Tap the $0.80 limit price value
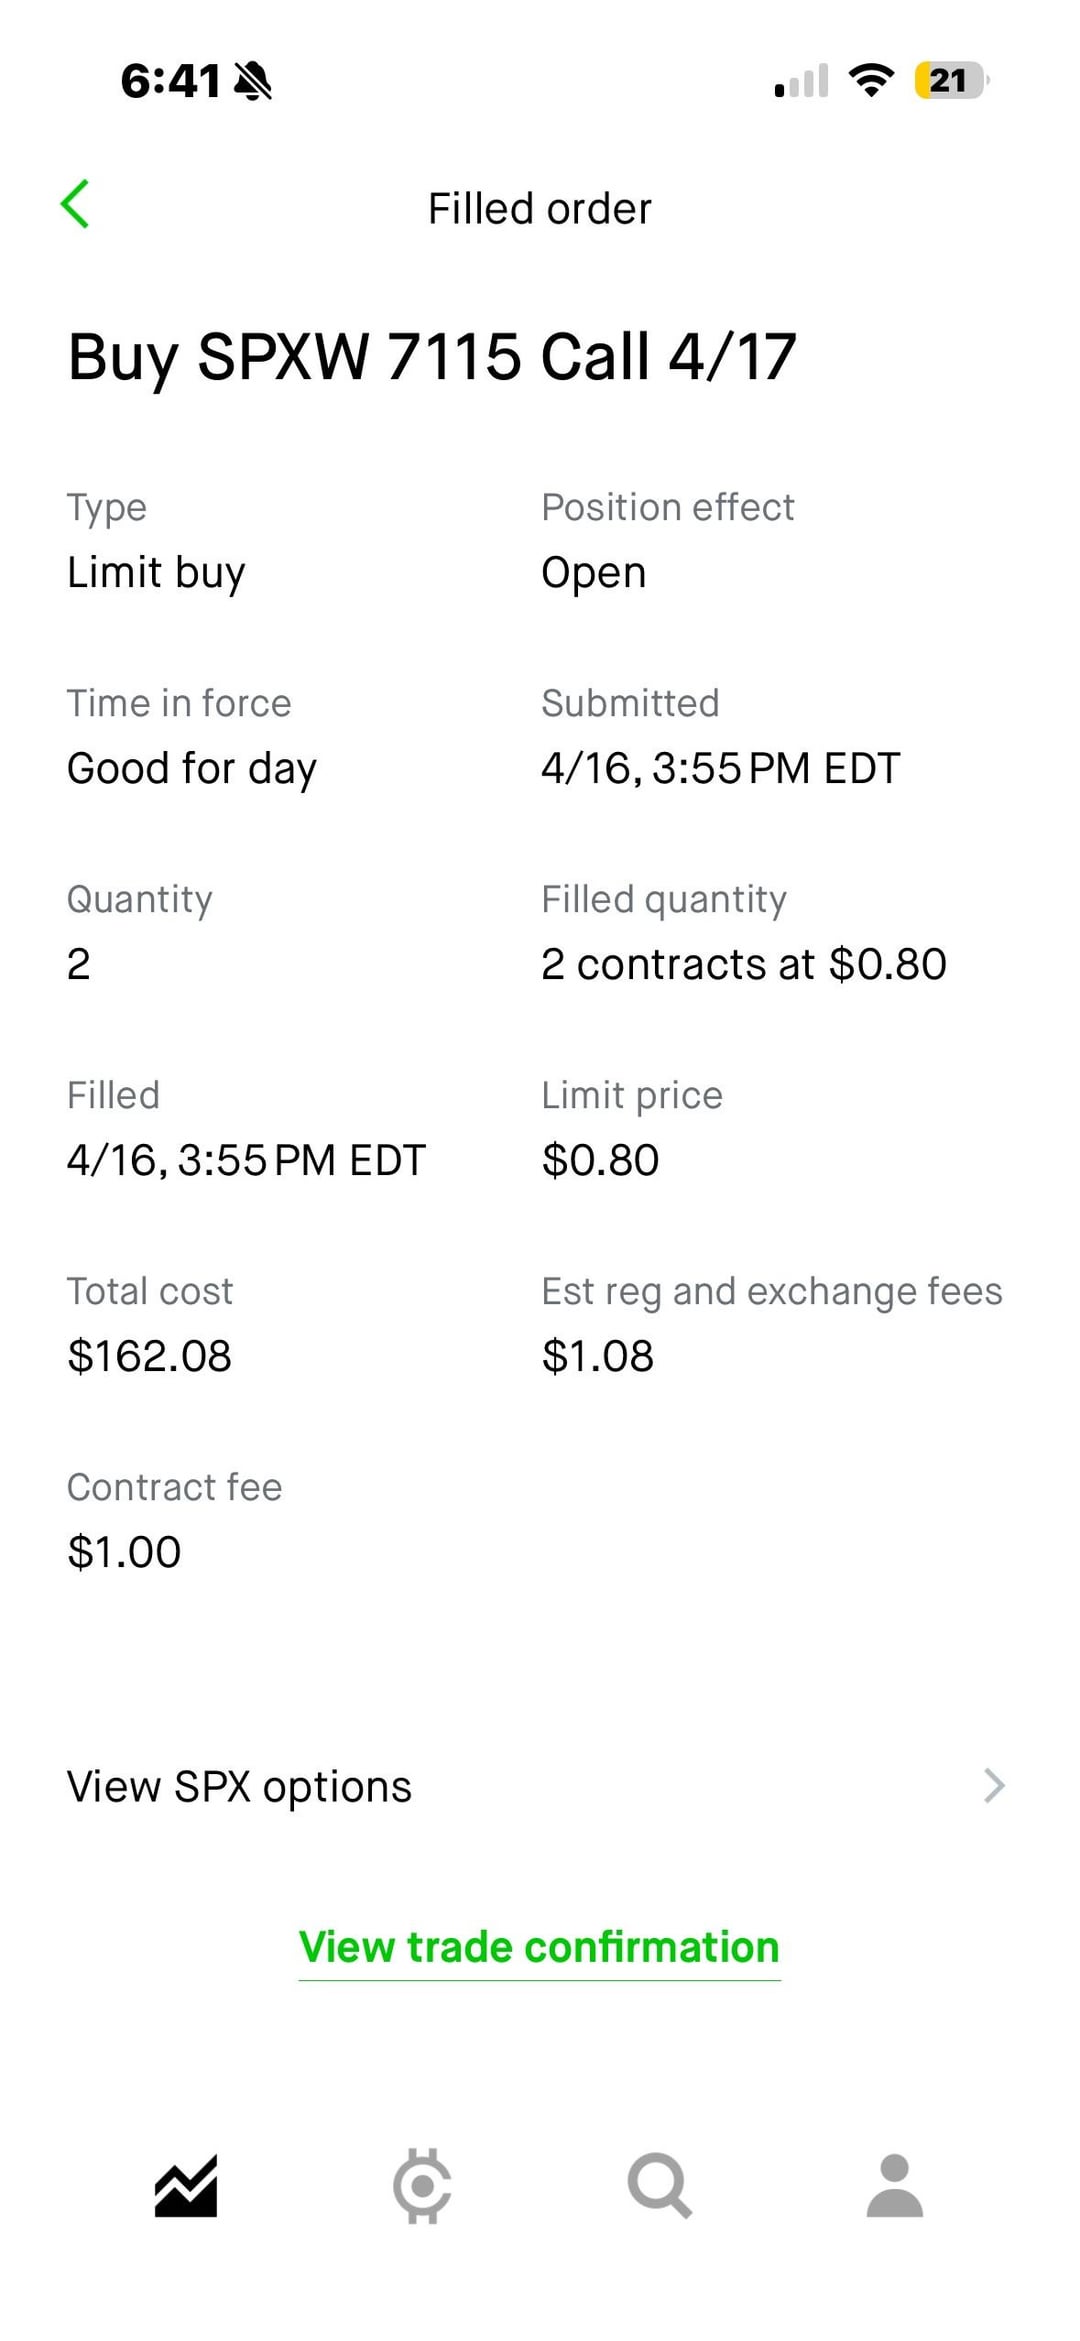The image size is (1080, 2341). 600,1160
